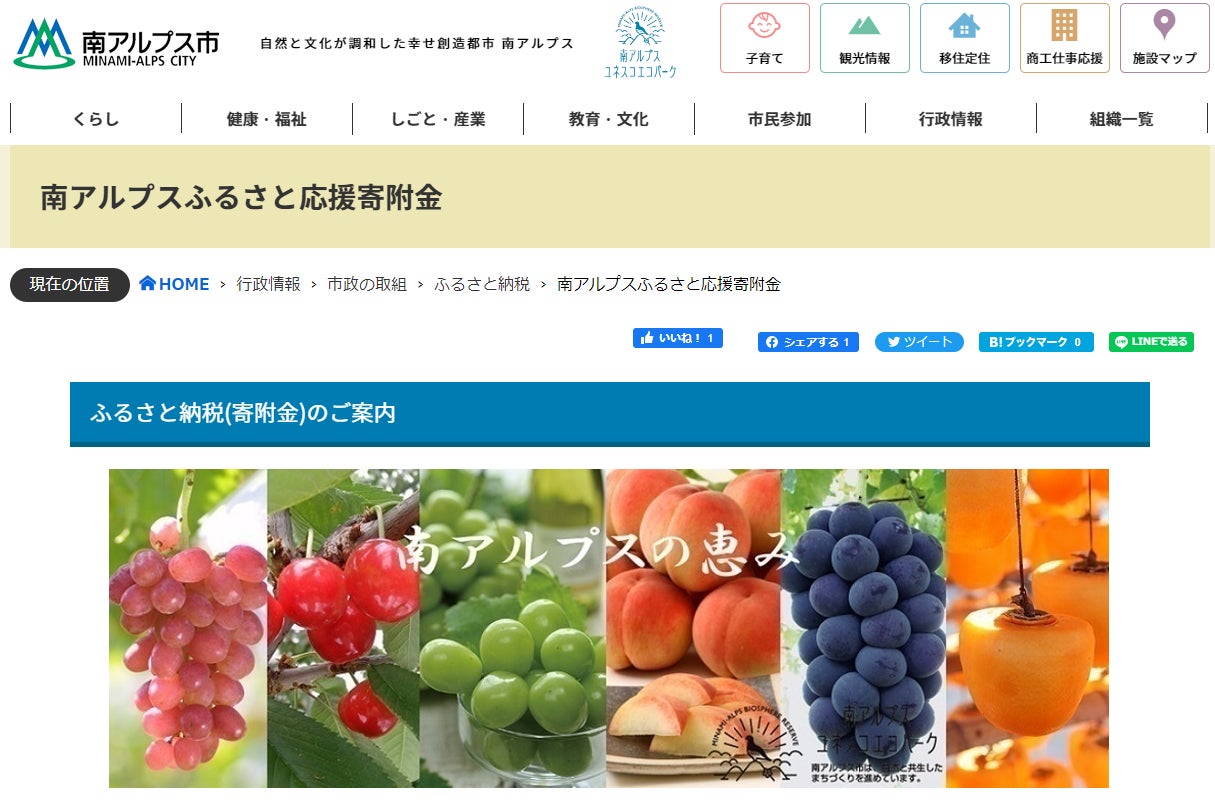Open the 行政情報 menu
Screen dimensions: 1215x803
tap(951, 119)
